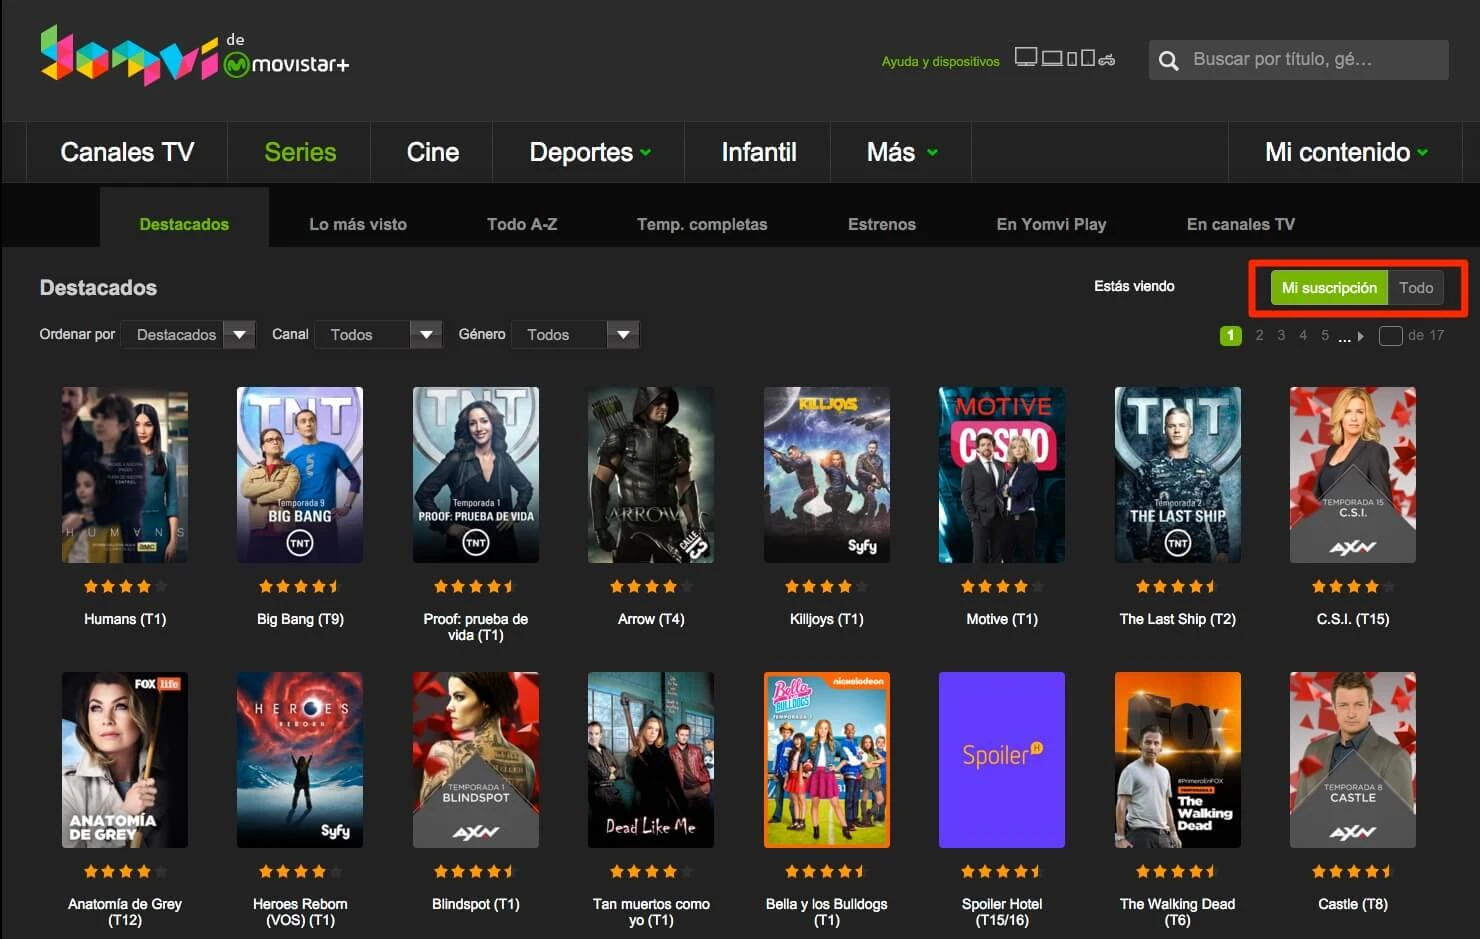Click the title Killjoys (T1)
The height and width of the screenshot is (939, 1480).
tap(827, 619)
